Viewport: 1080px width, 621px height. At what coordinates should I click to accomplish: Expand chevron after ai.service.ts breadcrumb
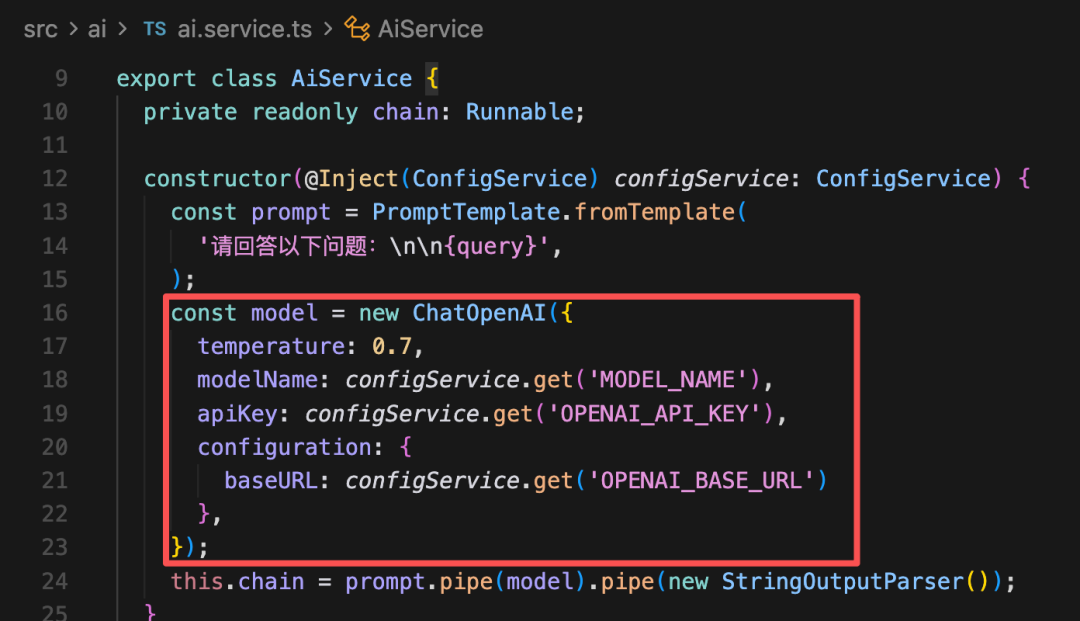328,29
